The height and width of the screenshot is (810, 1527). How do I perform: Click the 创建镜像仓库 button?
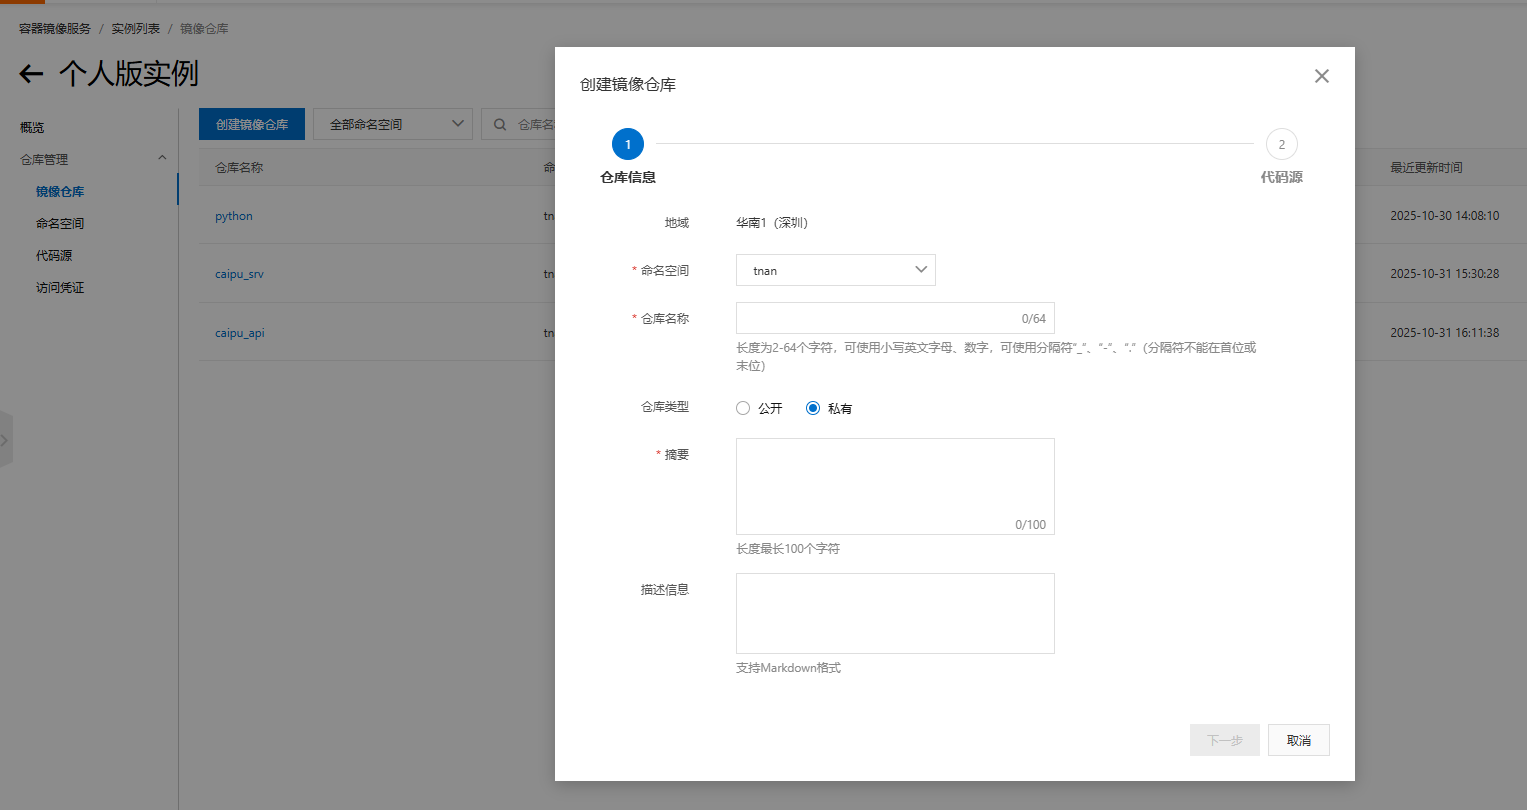click(x=251, y=123)
